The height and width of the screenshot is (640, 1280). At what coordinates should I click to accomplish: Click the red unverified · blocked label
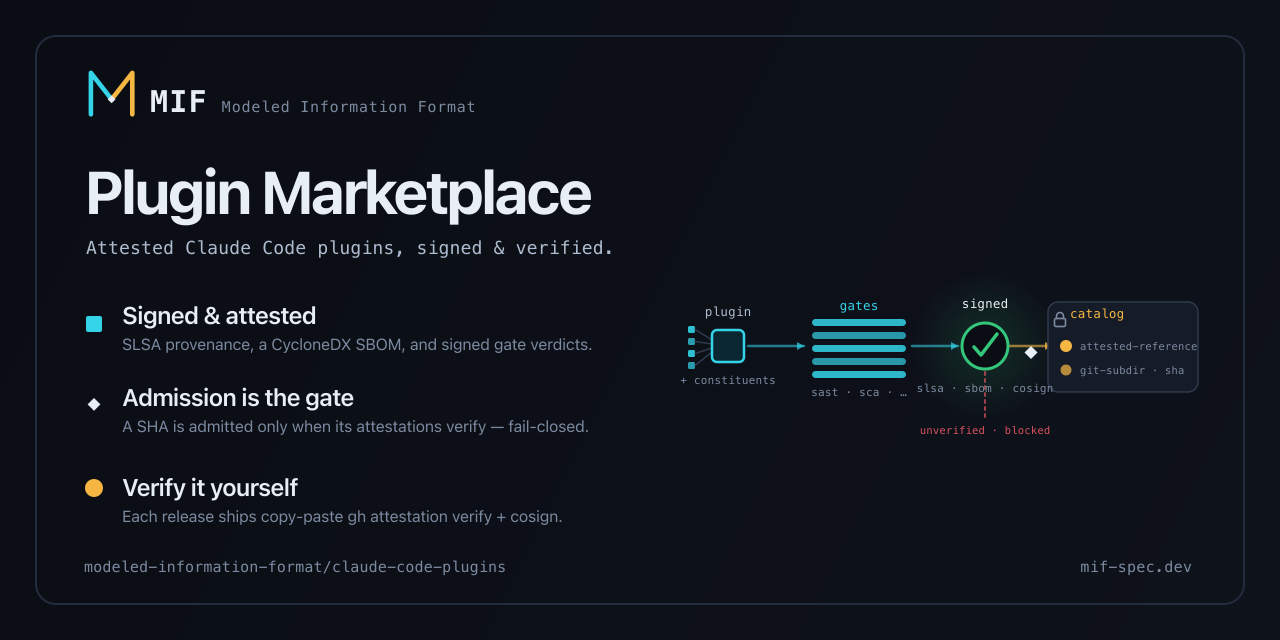click(985, 430)
